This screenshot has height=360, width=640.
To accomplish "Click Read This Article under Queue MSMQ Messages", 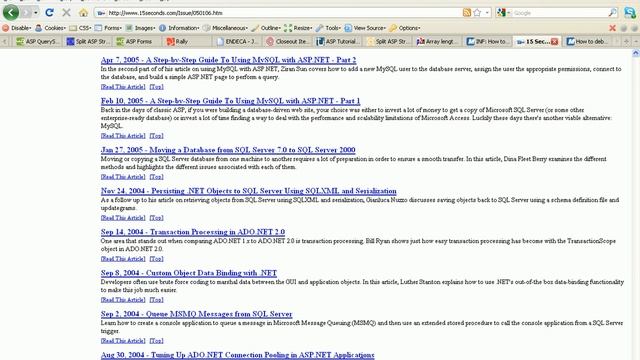I will [123, 340].
